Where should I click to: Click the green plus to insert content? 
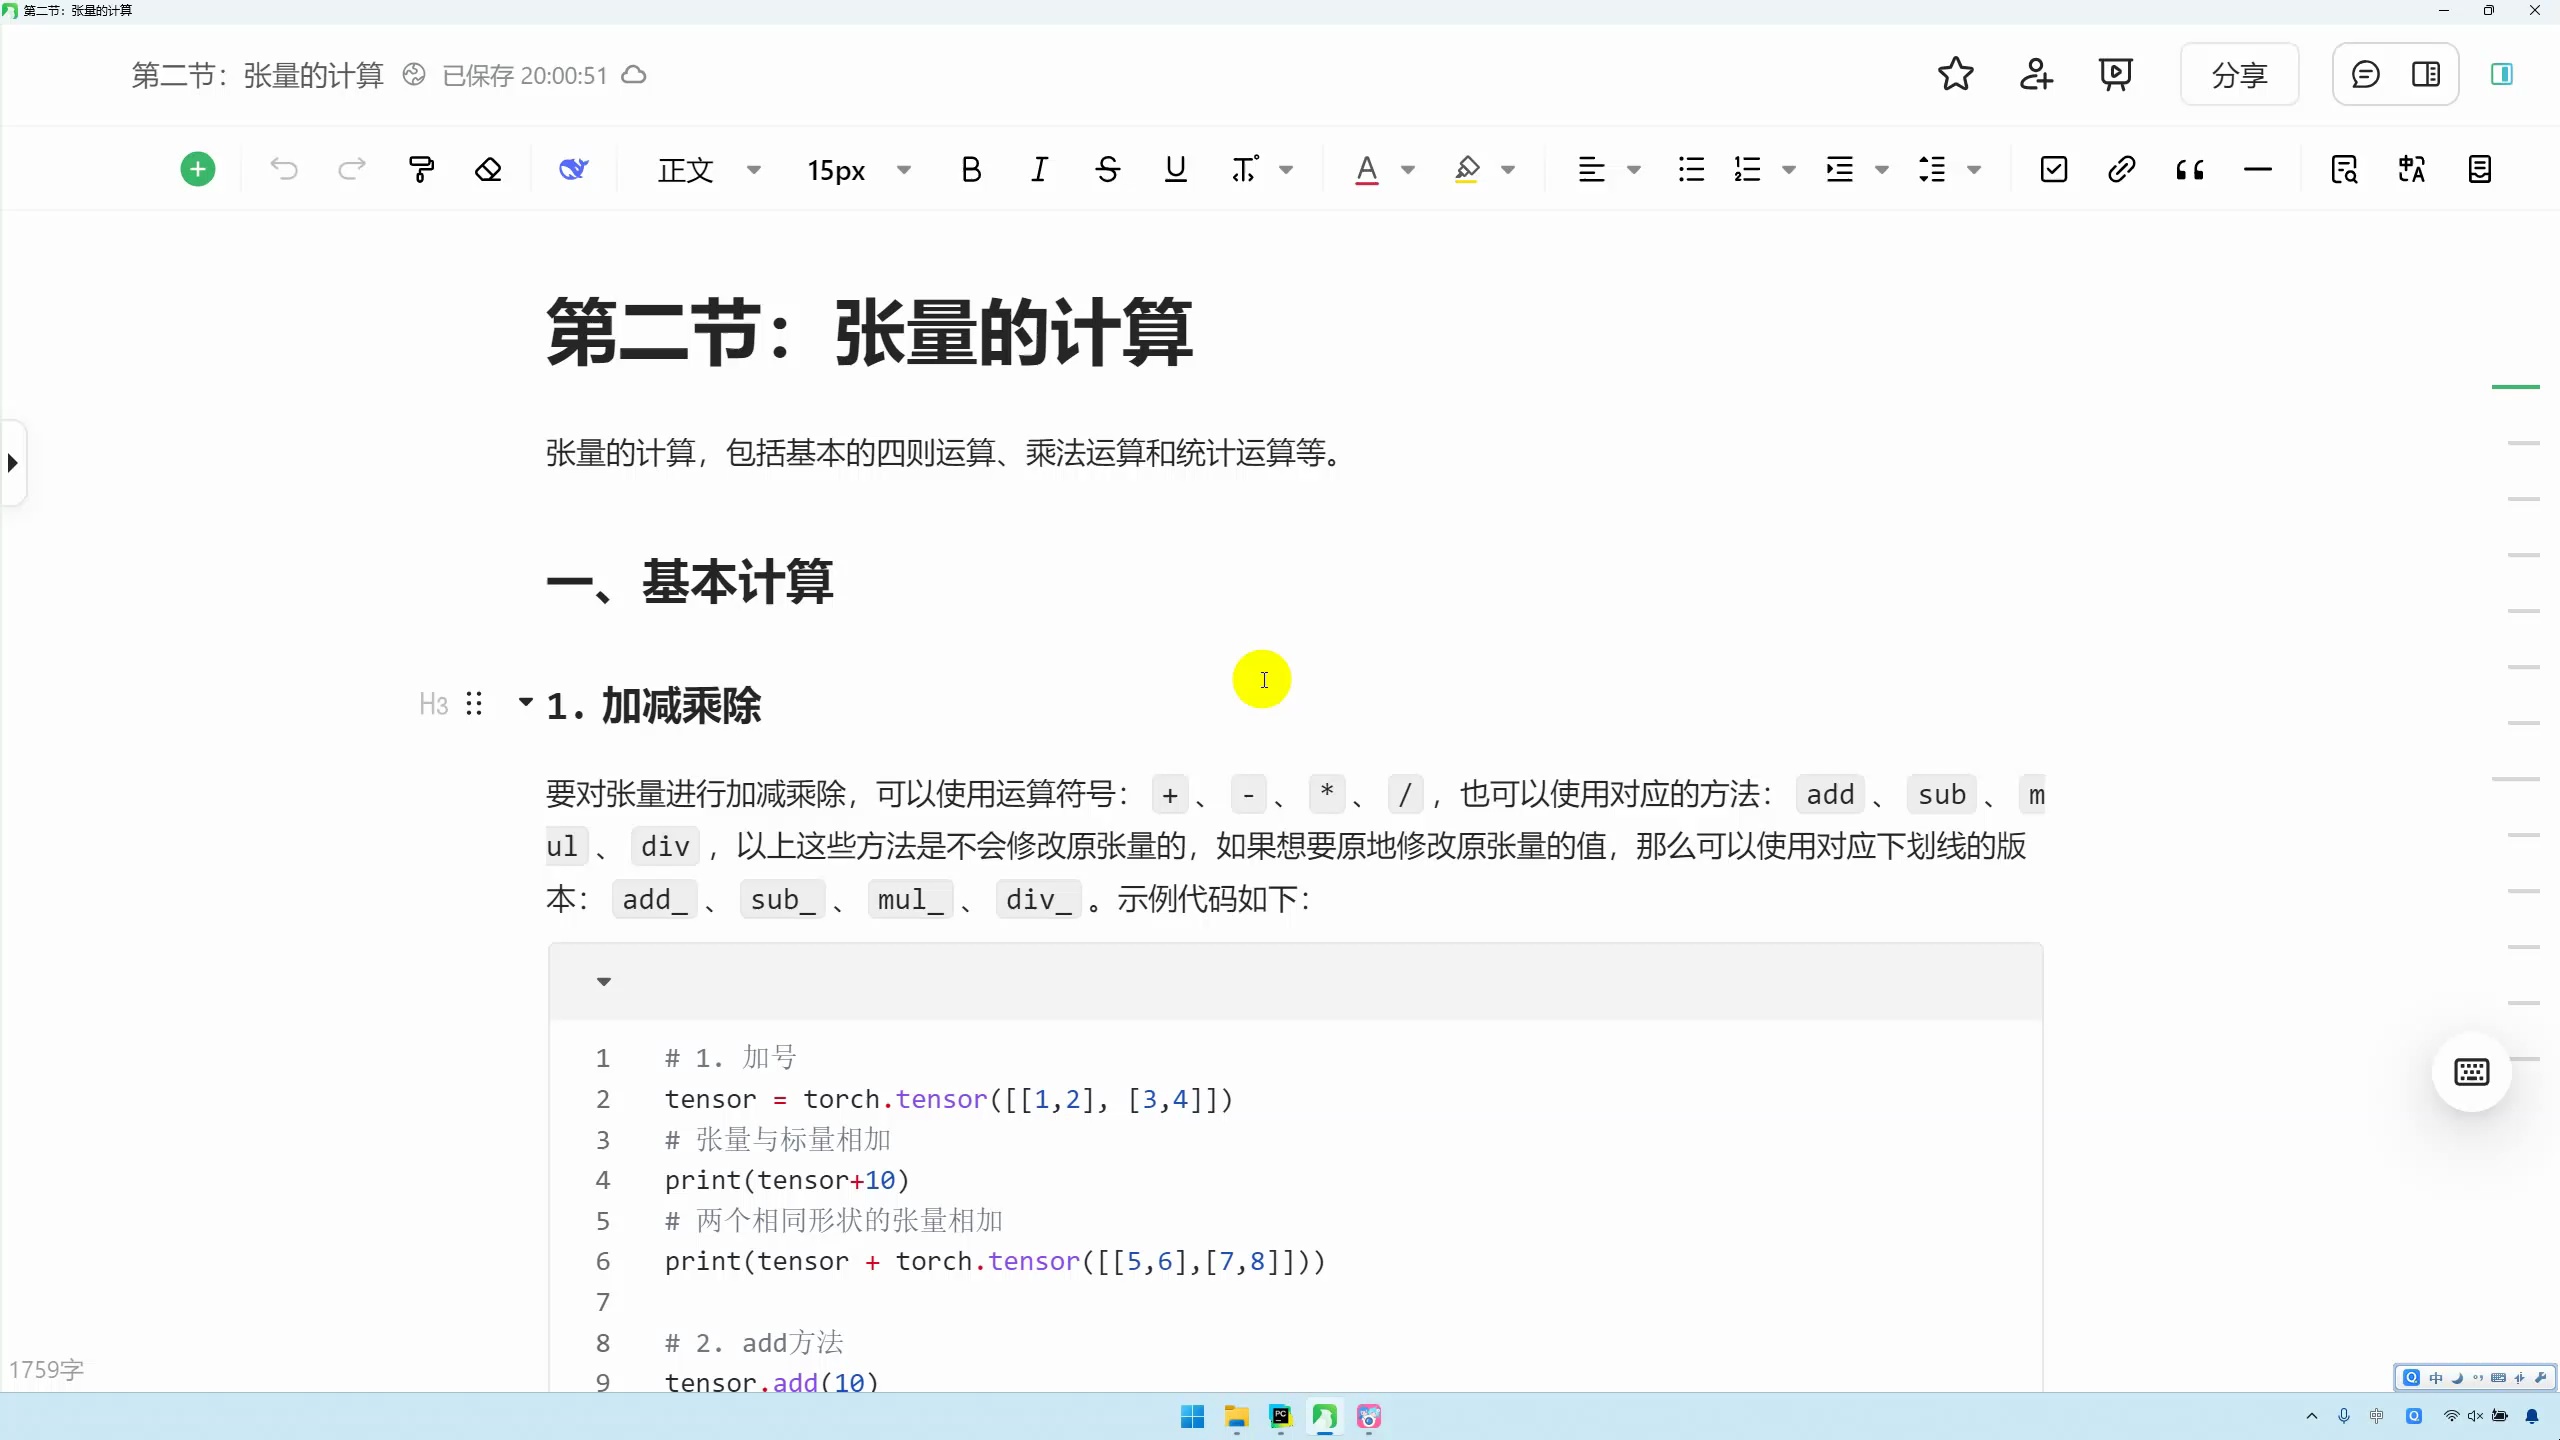coord(197,169)
